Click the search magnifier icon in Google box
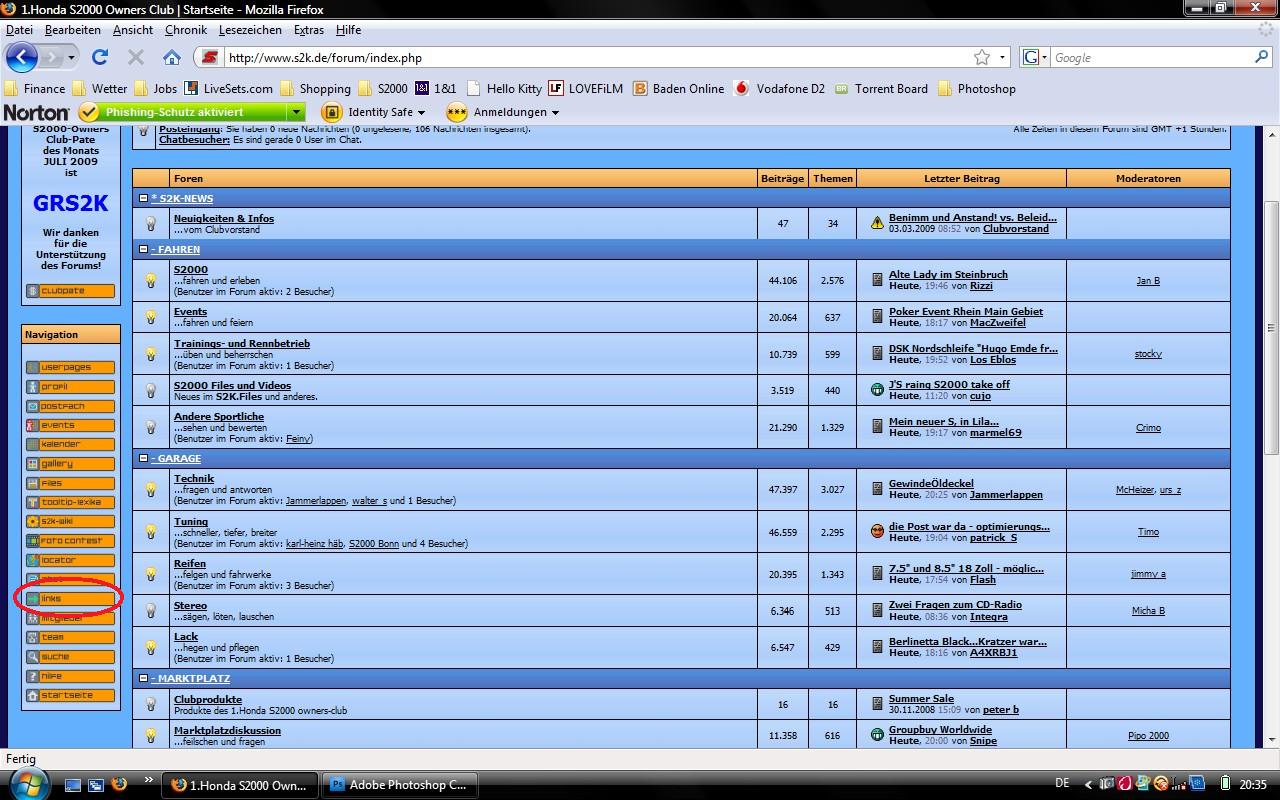Viewport: 1280px width, 800px height. tap(1261, 57)
